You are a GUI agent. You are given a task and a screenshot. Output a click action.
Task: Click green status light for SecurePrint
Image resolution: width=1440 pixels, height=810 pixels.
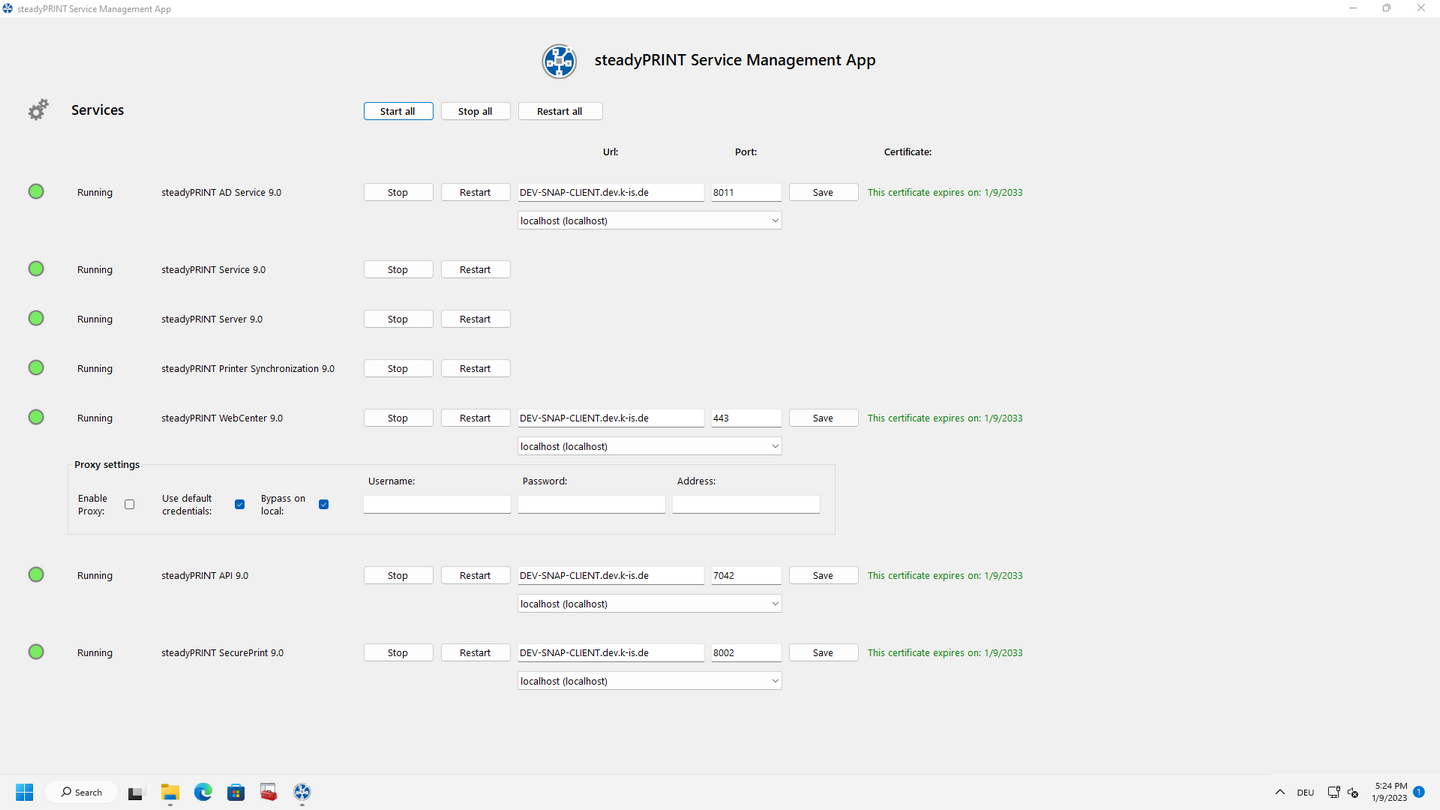pyautogui.click(x=36, y=651)
